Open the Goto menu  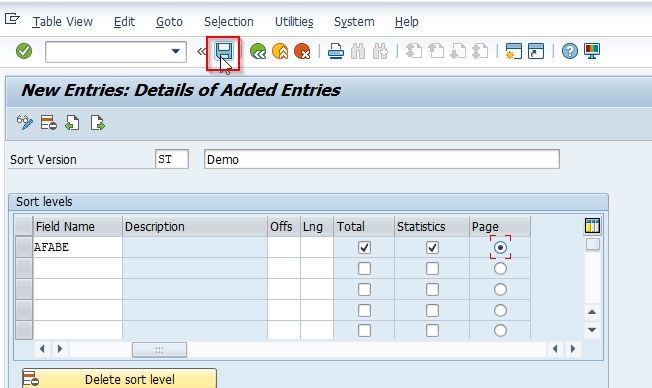169,22
